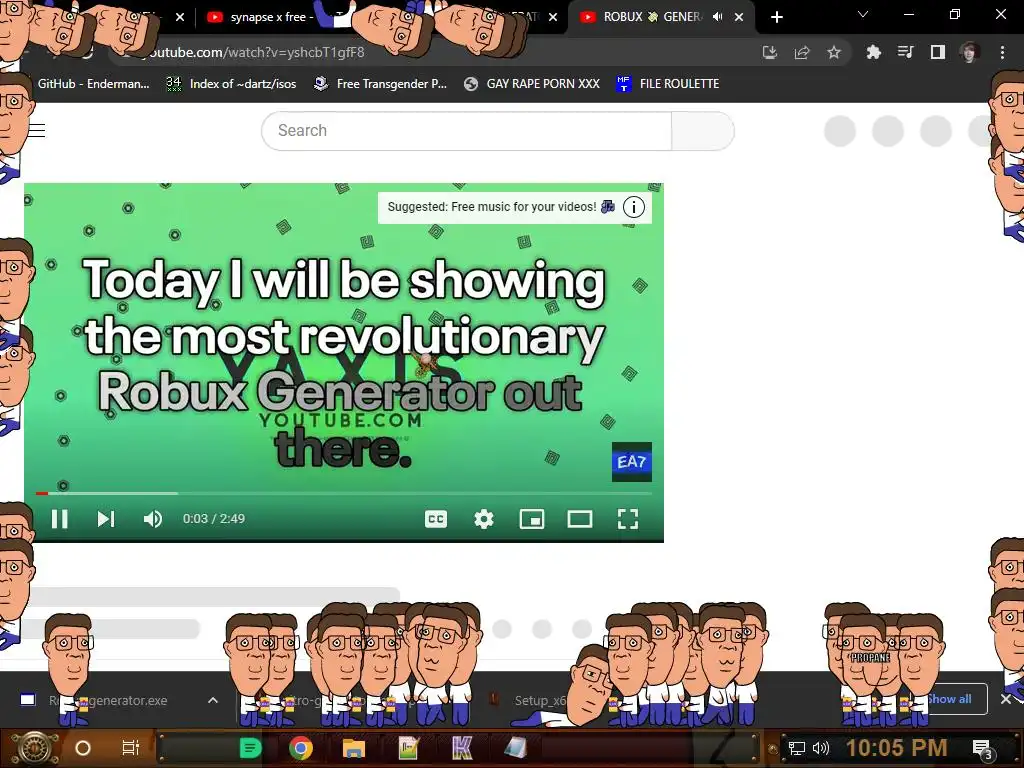This screenshot has width=1024, height=768.
Task: Open the notepad app taskbar icon
Action: [408, 748]
